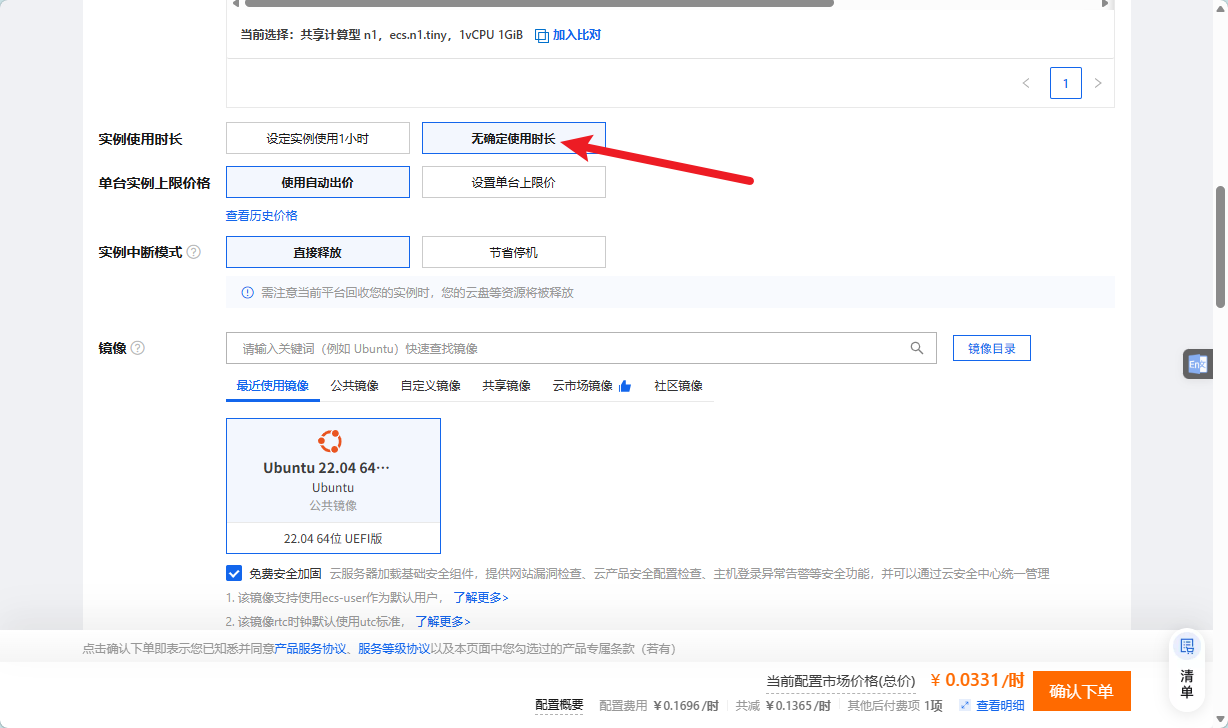Image resolution: width=1228 pixels, height=728 pixels.
Task: Open the 清单 list floating button
Action: click(1187, 669)
